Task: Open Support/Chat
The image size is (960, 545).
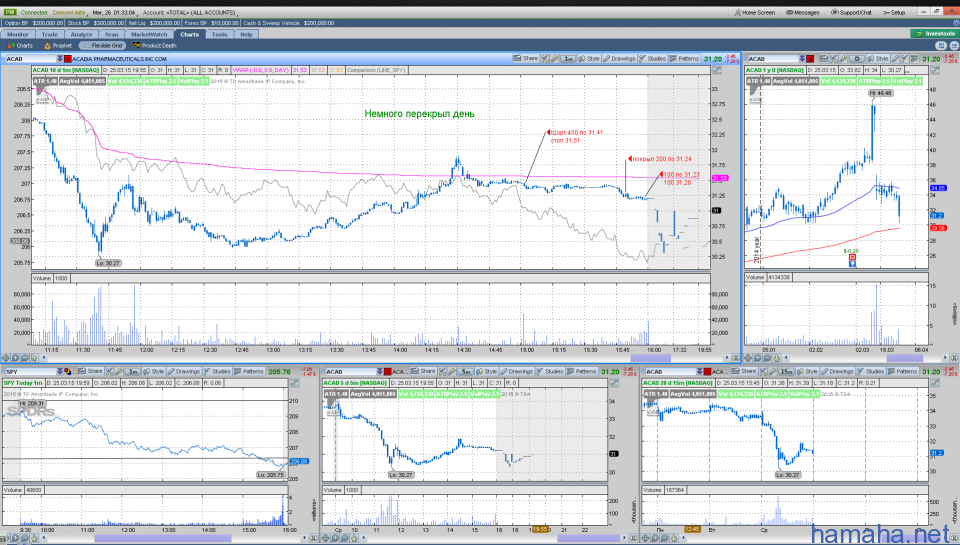Action: [851, 12]
